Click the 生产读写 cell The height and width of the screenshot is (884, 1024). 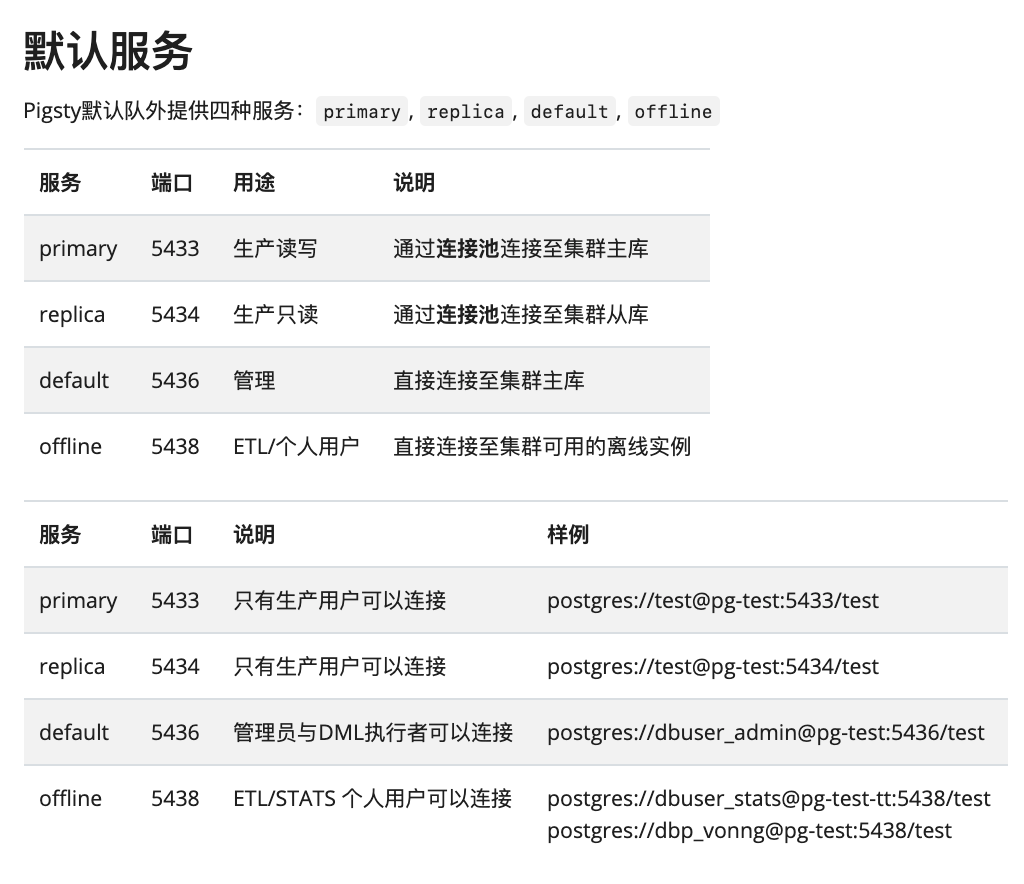coord(275,248)
